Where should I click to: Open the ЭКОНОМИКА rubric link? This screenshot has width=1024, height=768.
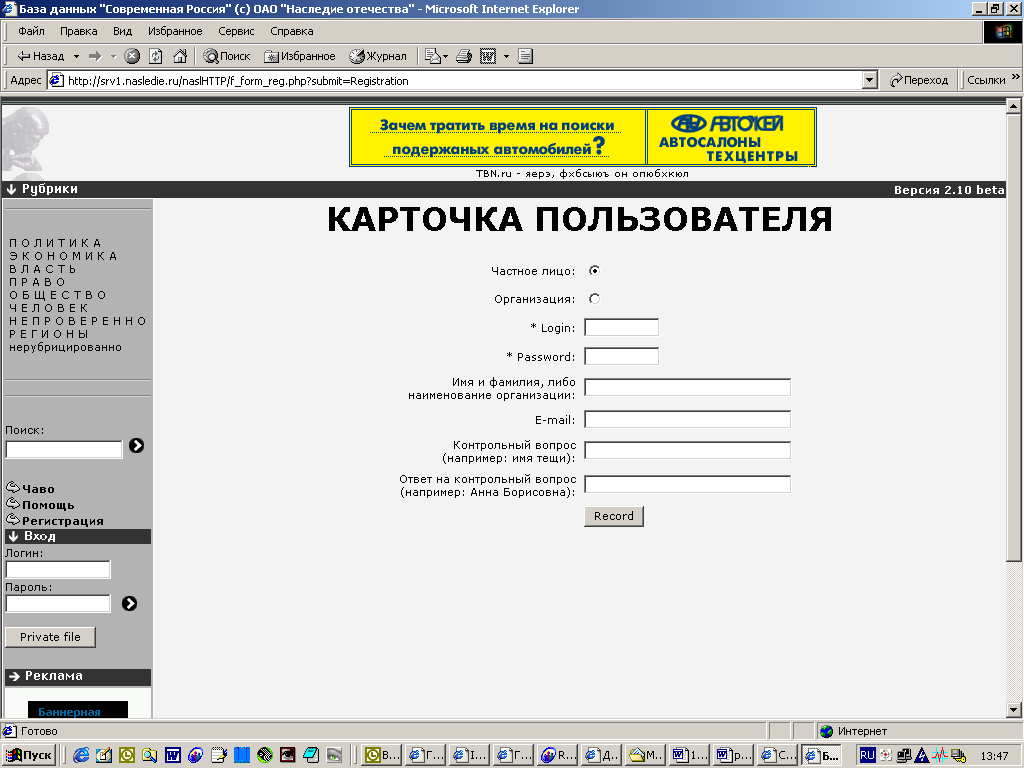(63, 256)
